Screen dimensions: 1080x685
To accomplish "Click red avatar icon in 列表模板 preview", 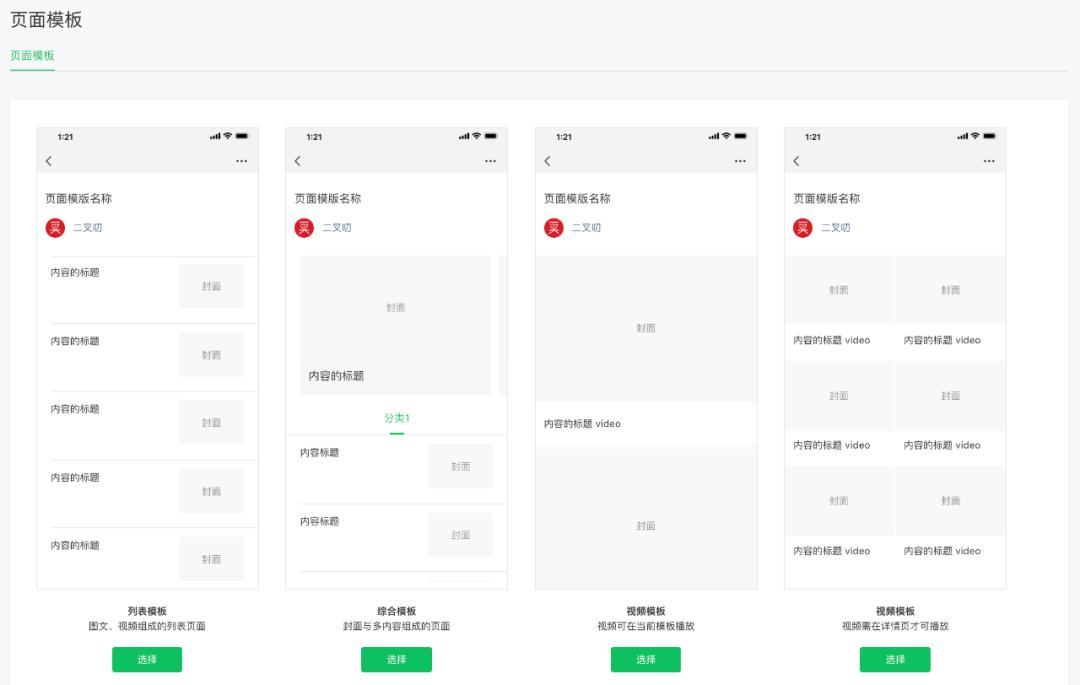I will 55,228.
